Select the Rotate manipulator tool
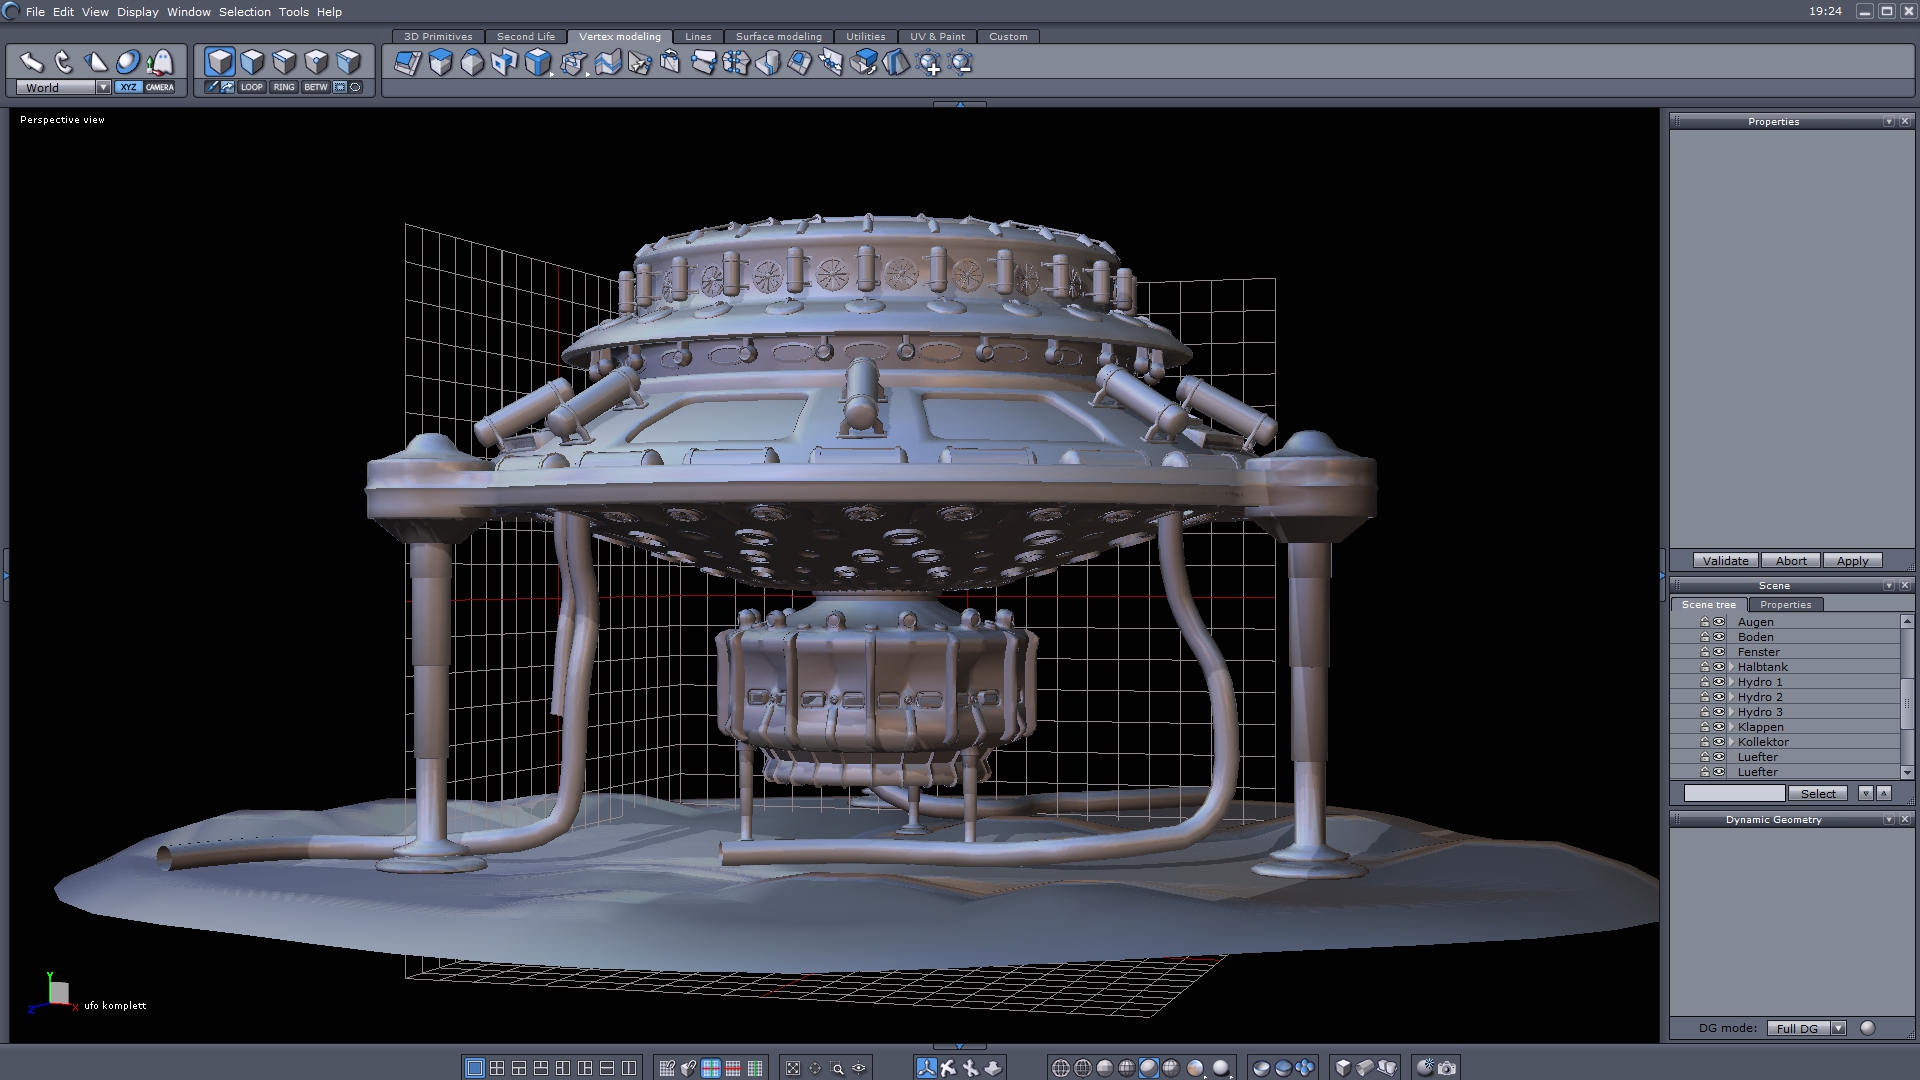The height and width of the screenshot is (1080, 1920). tap(64, 62)
